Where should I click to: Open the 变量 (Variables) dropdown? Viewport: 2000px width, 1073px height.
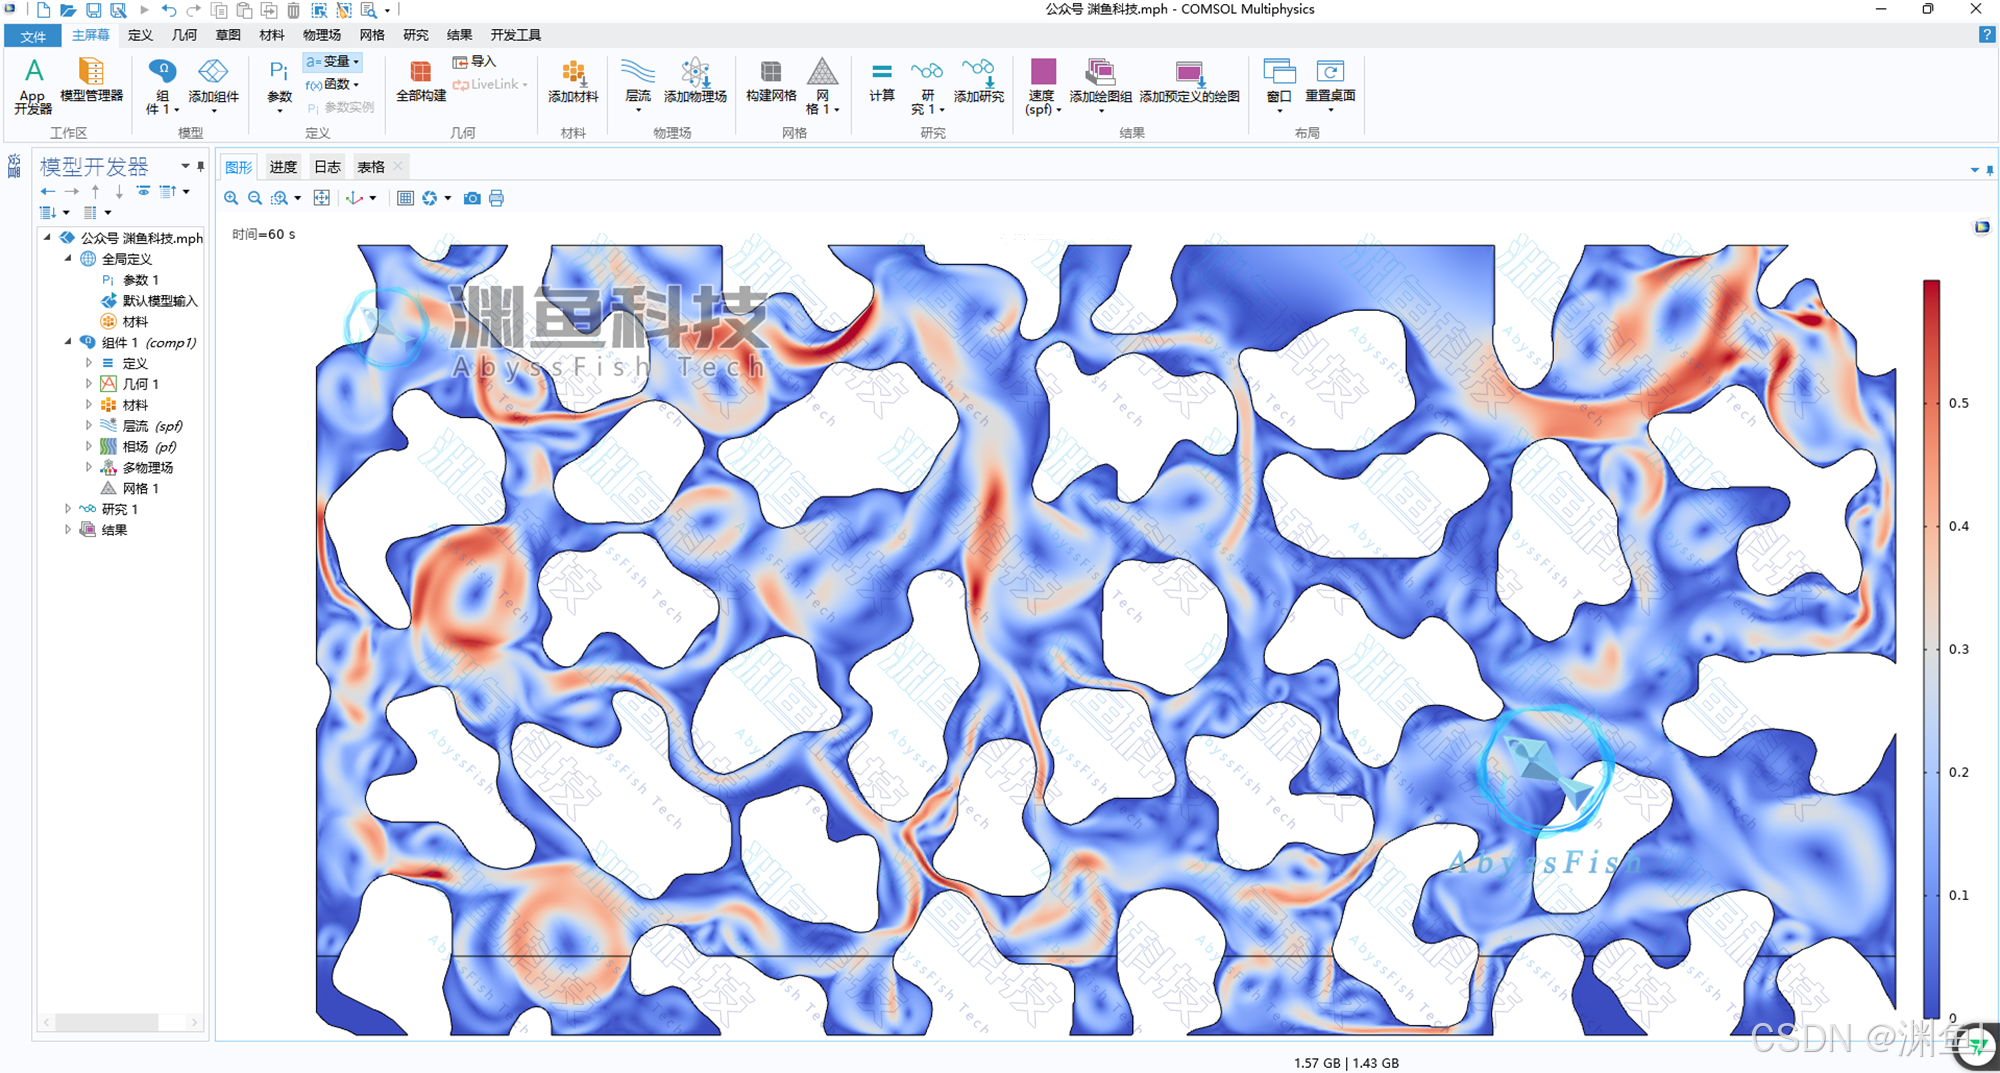332,62
